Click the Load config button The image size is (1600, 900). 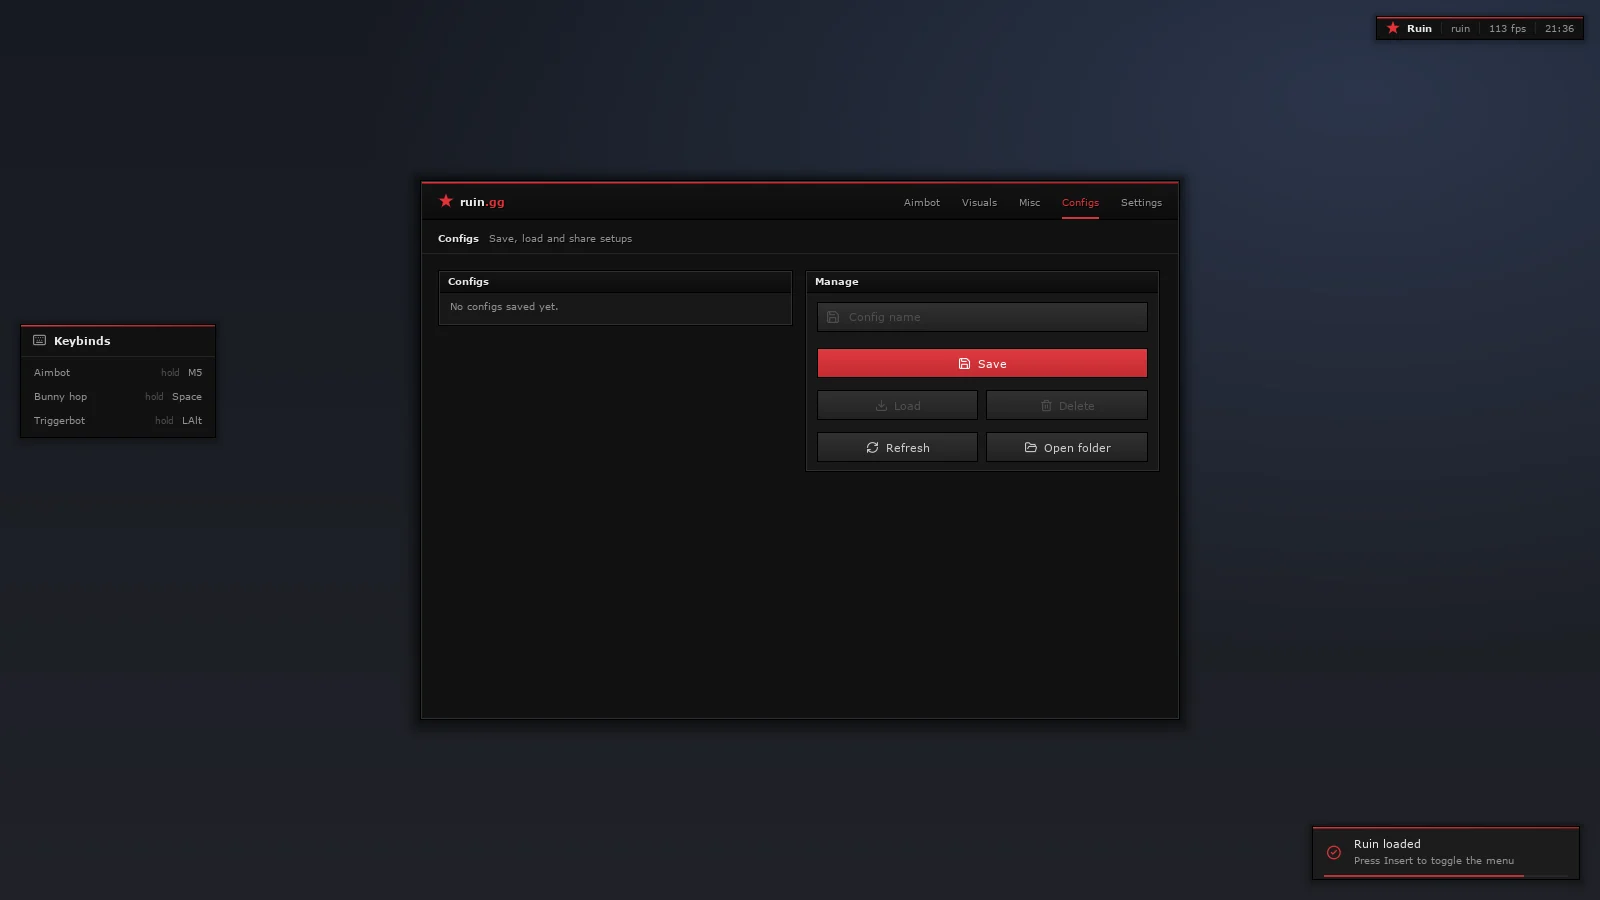click(897, 405)
